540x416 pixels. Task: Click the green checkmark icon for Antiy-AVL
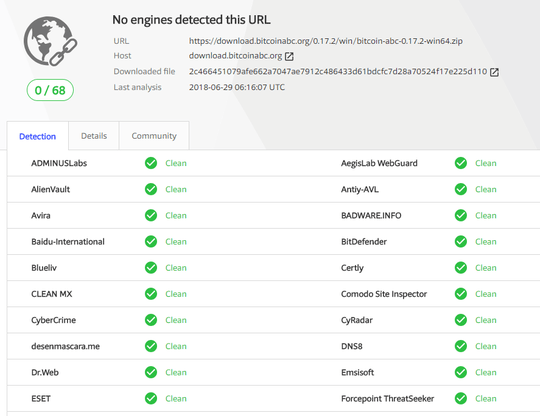coord(461,189)
